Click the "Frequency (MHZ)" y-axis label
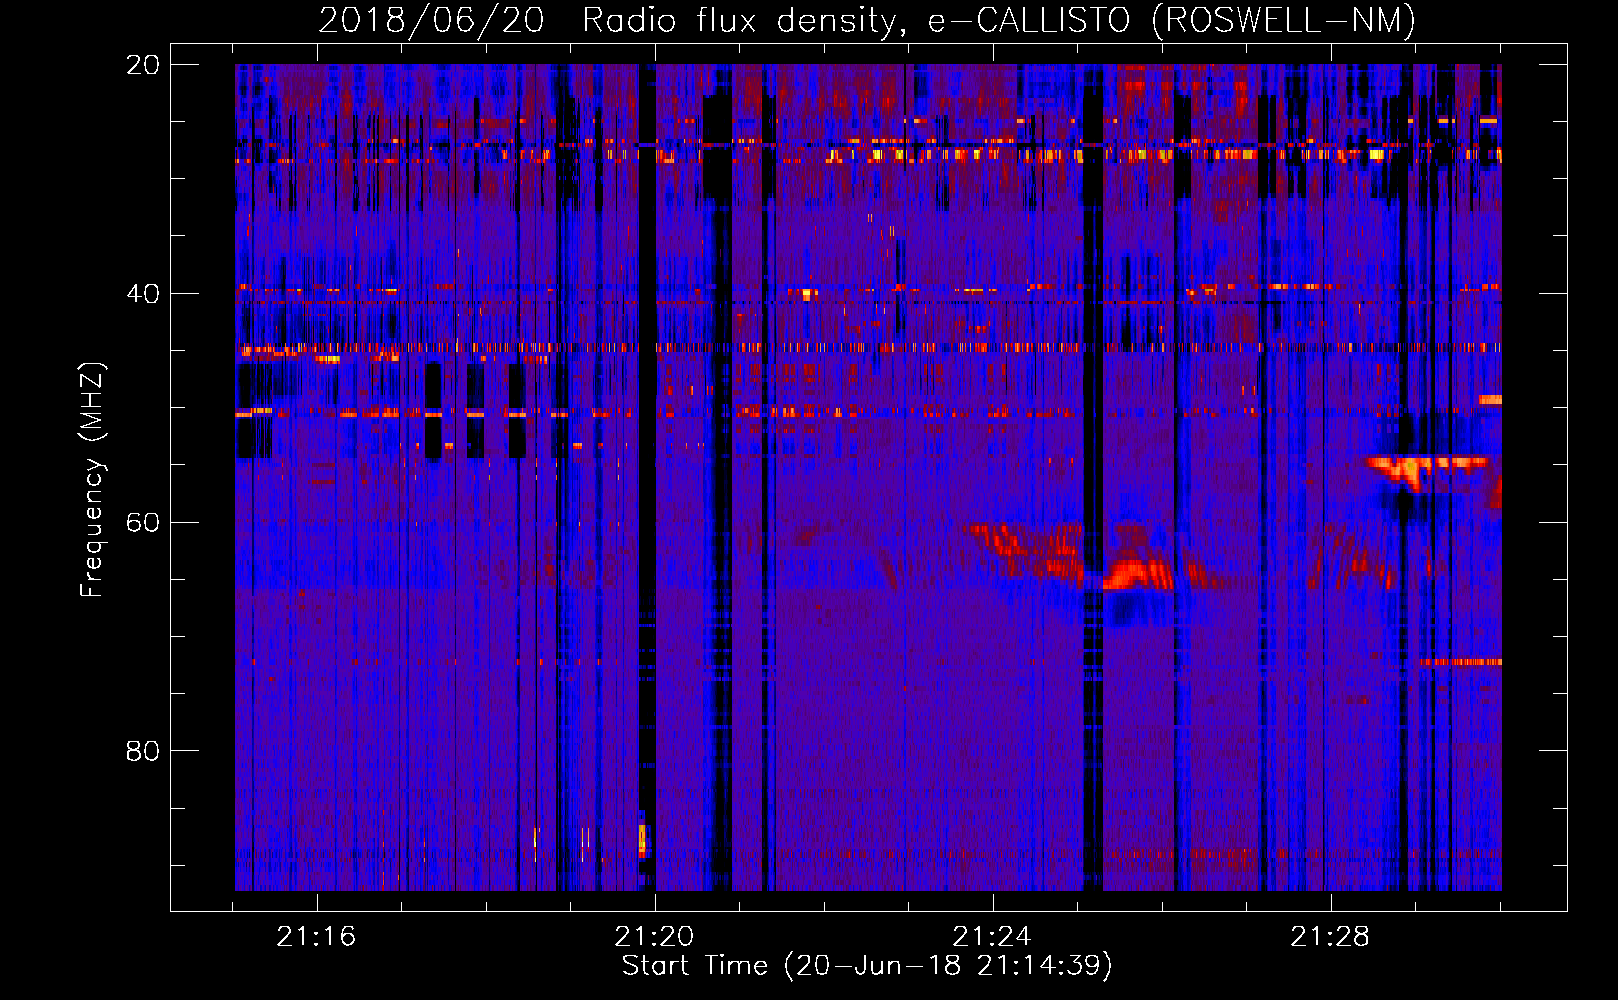The image size is (1618, 1000). tap(92, 479)
